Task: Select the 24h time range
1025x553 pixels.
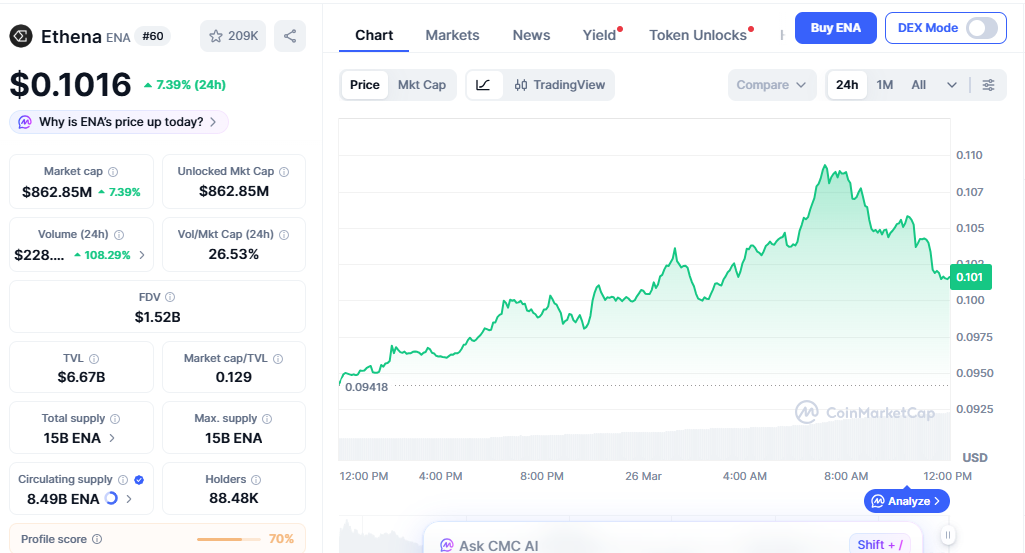Action: tap(847, 85)
